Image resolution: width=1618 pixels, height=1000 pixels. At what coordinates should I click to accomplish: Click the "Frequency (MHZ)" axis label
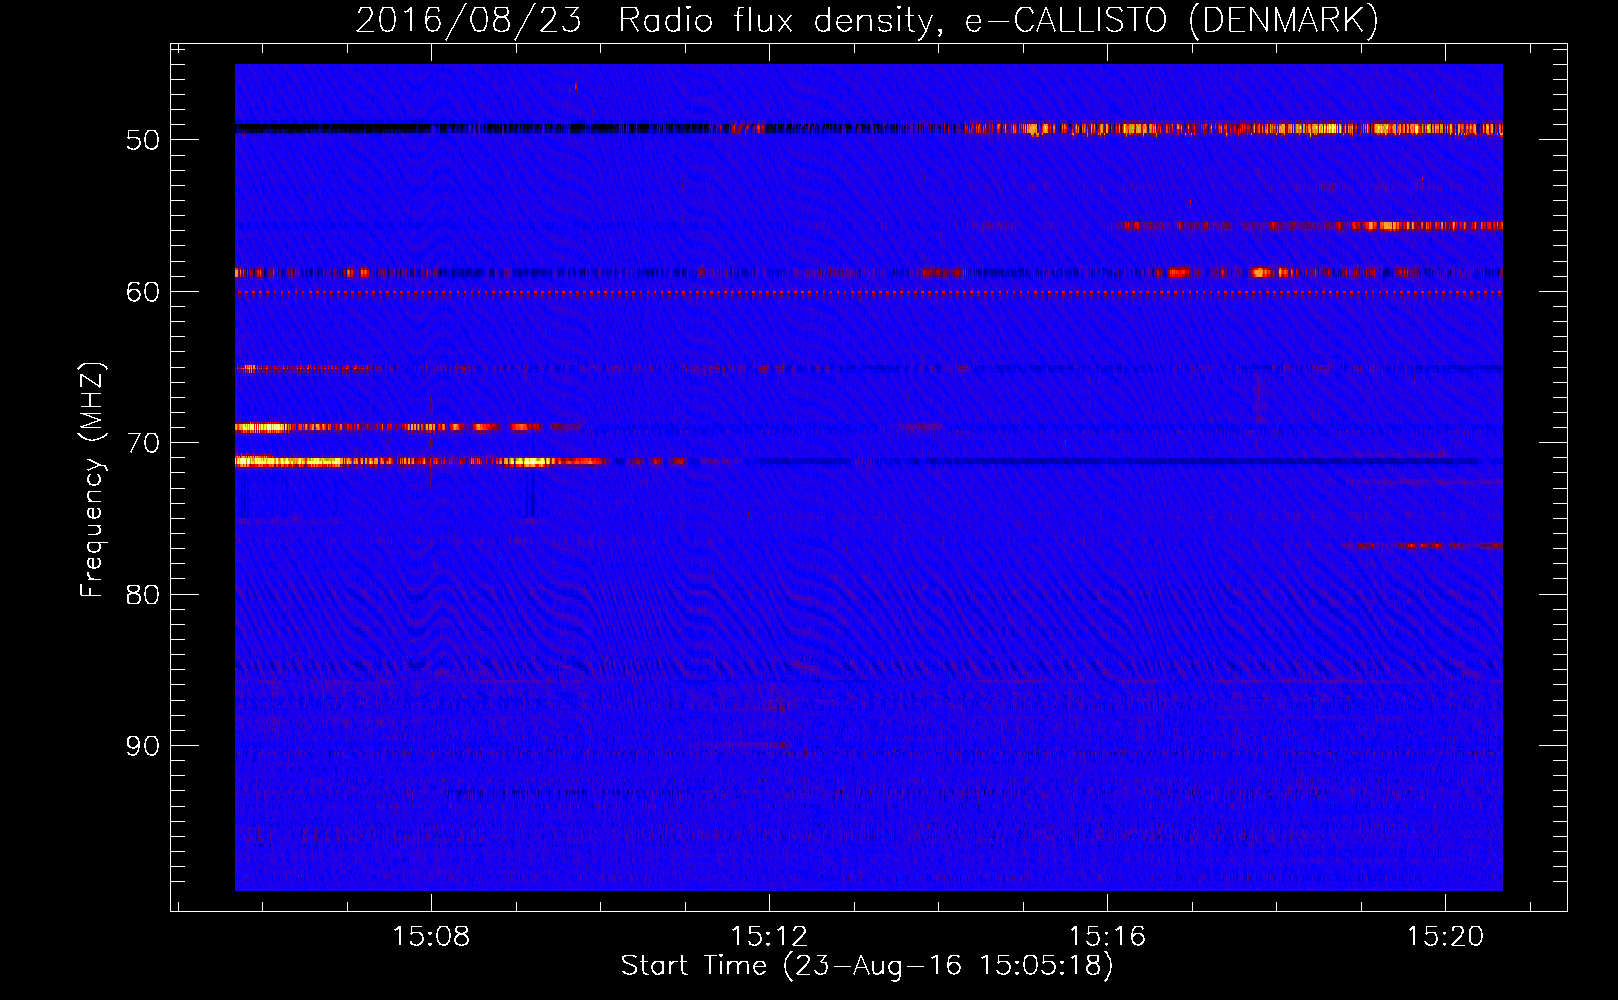click(x=92, y=480)
